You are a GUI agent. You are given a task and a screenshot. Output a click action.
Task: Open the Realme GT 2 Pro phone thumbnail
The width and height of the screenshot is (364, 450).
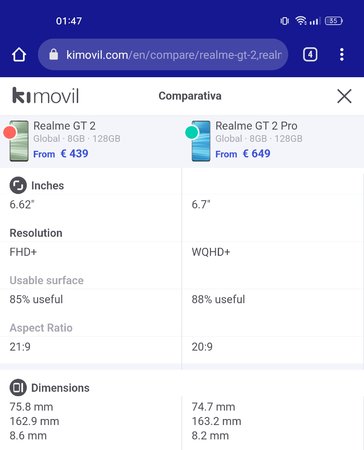click(201, 141)
